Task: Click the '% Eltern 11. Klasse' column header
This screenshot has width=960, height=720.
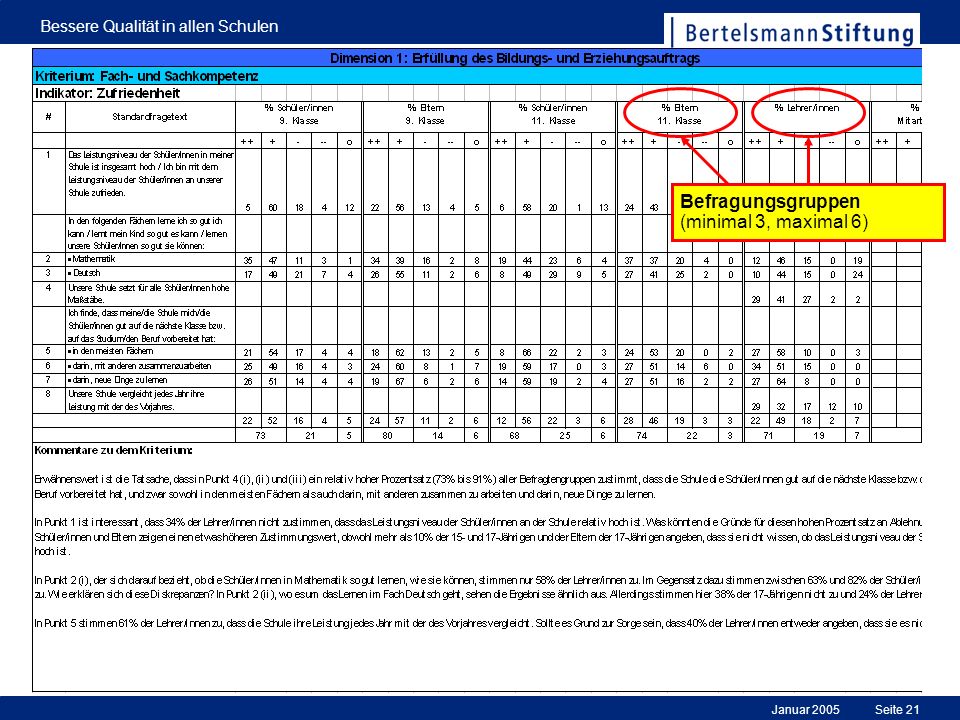Action: click(680, 114)
